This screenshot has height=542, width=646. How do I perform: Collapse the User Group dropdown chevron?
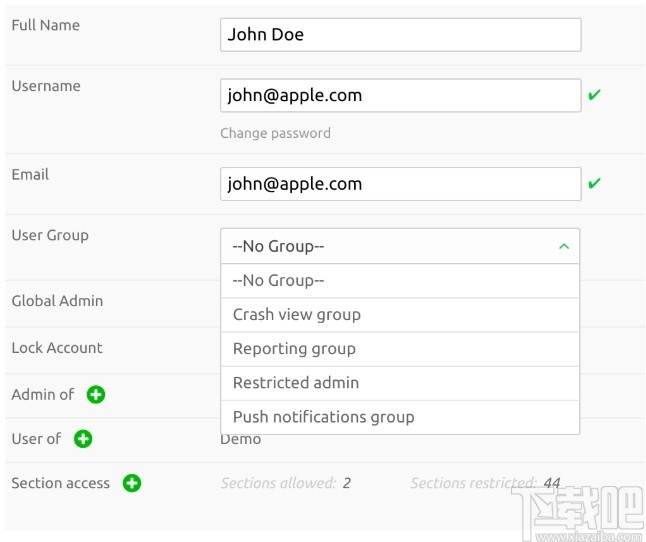563,246
